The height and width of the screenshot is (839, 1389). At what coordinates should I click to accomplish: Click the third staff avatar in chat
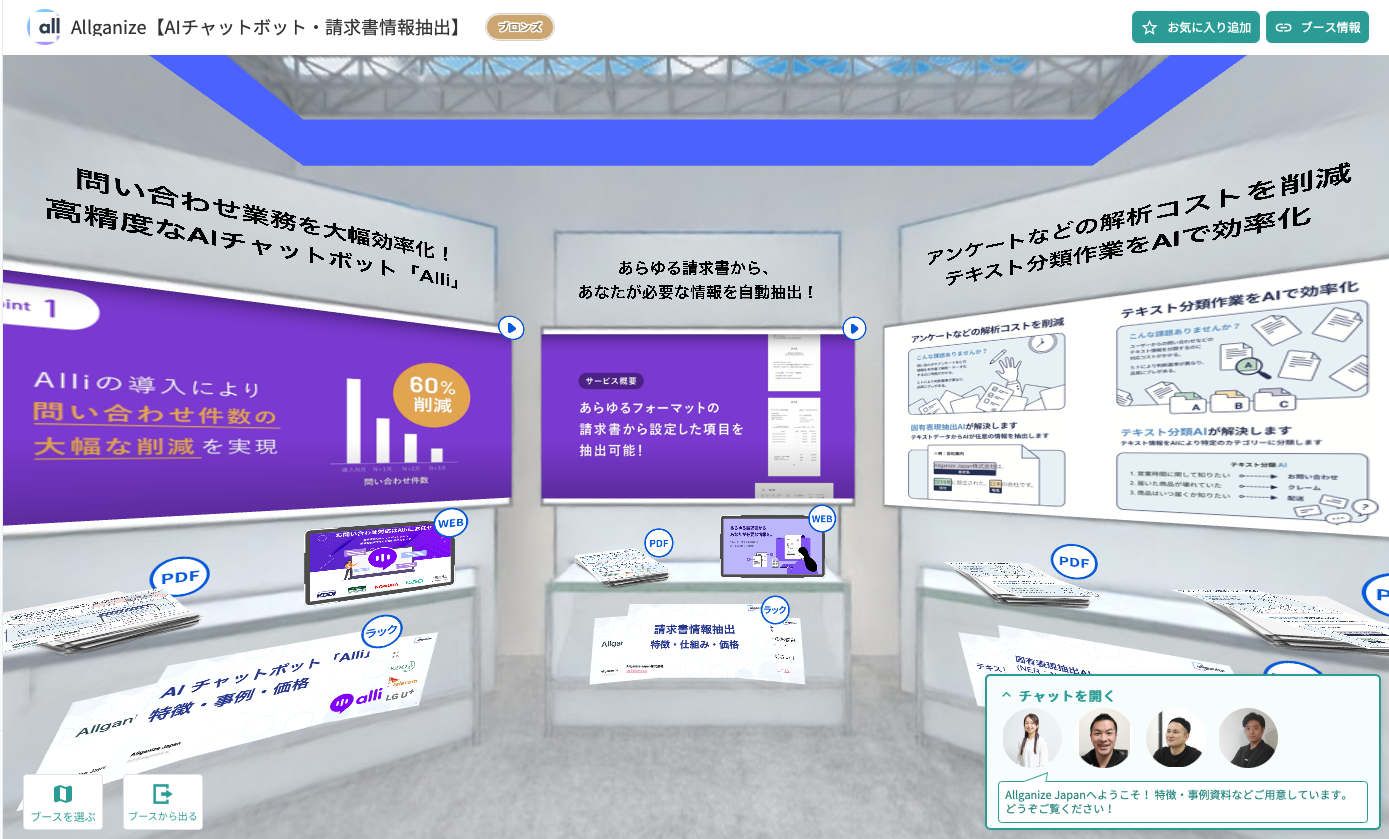[x=1176, y=738]
